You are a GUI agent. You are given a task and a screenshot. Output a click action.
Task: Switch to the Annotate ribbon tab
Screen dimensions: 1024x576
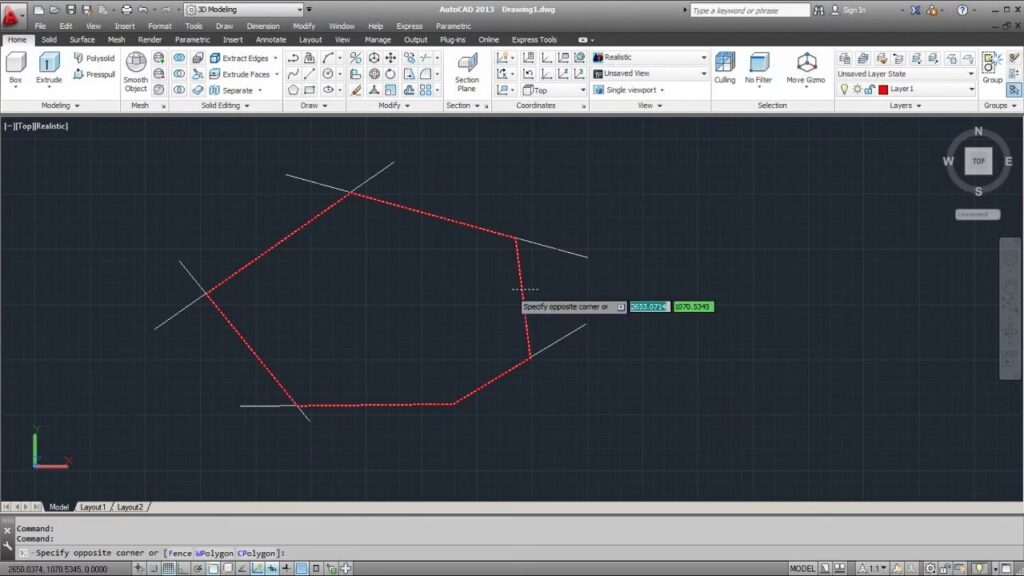click(x=270, y=40)
